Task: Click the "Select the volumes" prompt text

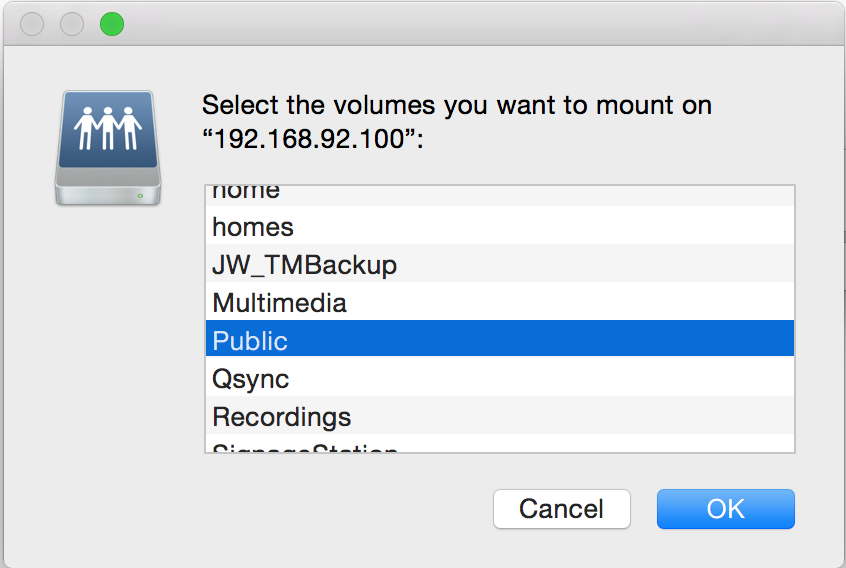Action: (x=456, y=105)
